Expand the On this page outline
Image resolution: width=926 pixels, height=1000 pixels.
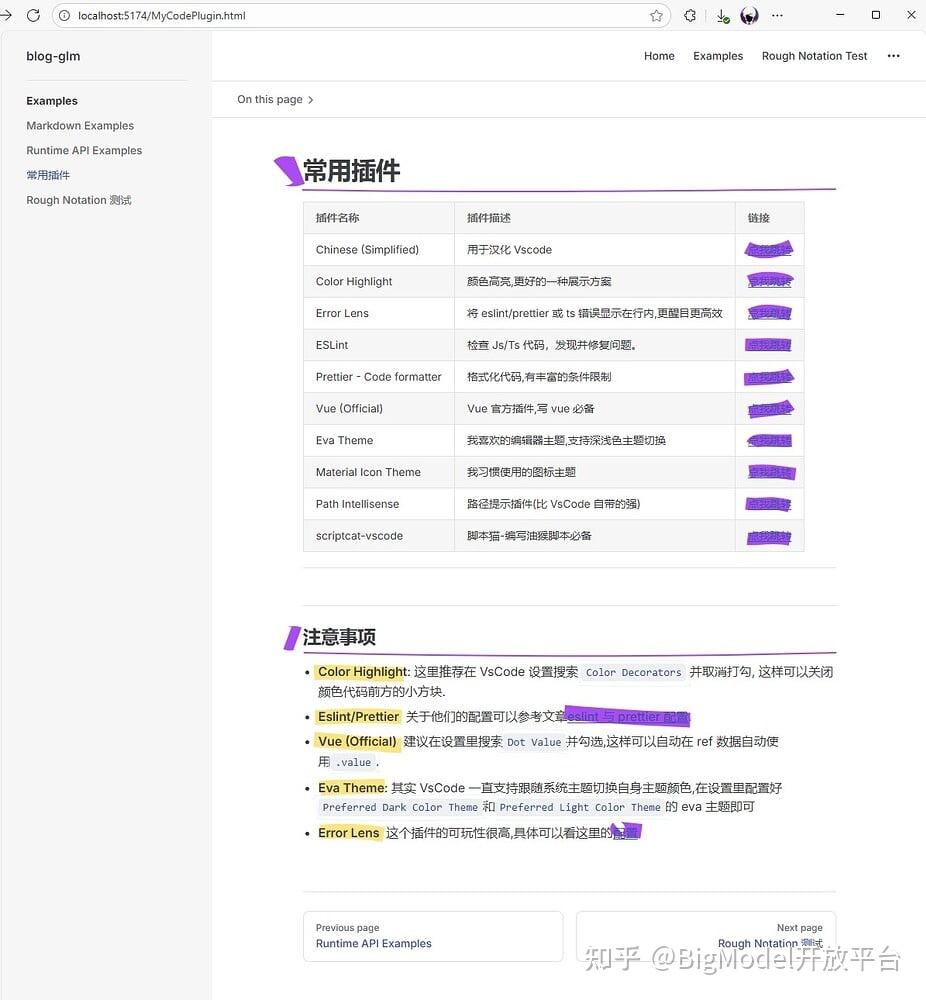click(275, 99)
